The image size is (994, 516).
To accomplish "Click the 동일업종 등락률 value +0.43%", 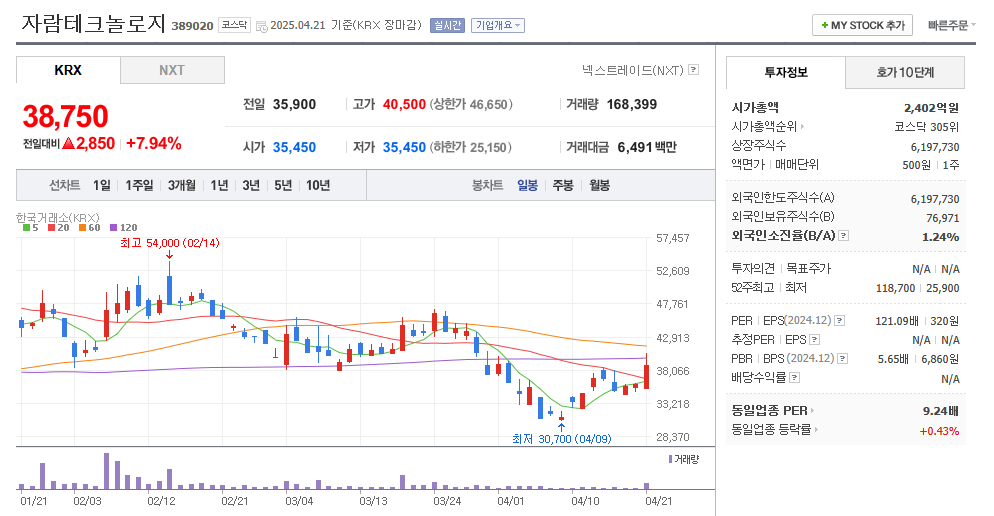I will click(x=939, y=431).
